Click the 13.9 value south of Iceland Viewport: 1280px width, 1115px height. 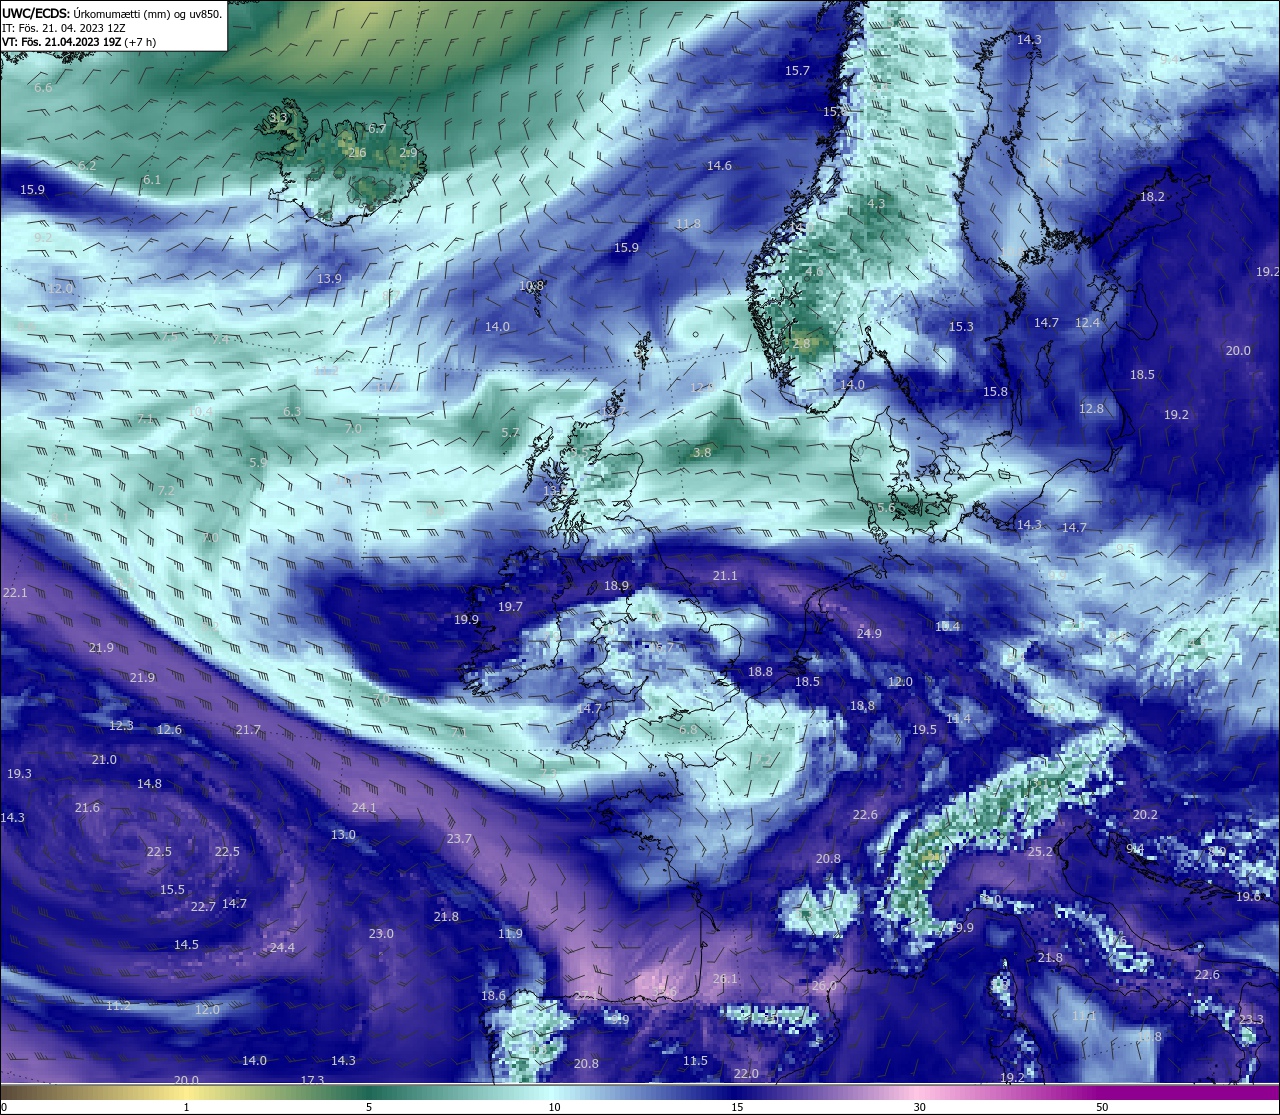coord(329,279)
